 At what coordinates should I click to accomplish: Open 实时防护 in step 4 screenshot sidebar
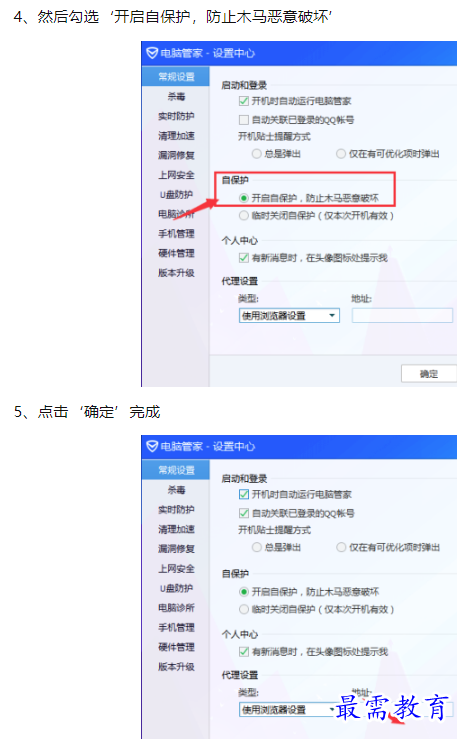176,116
